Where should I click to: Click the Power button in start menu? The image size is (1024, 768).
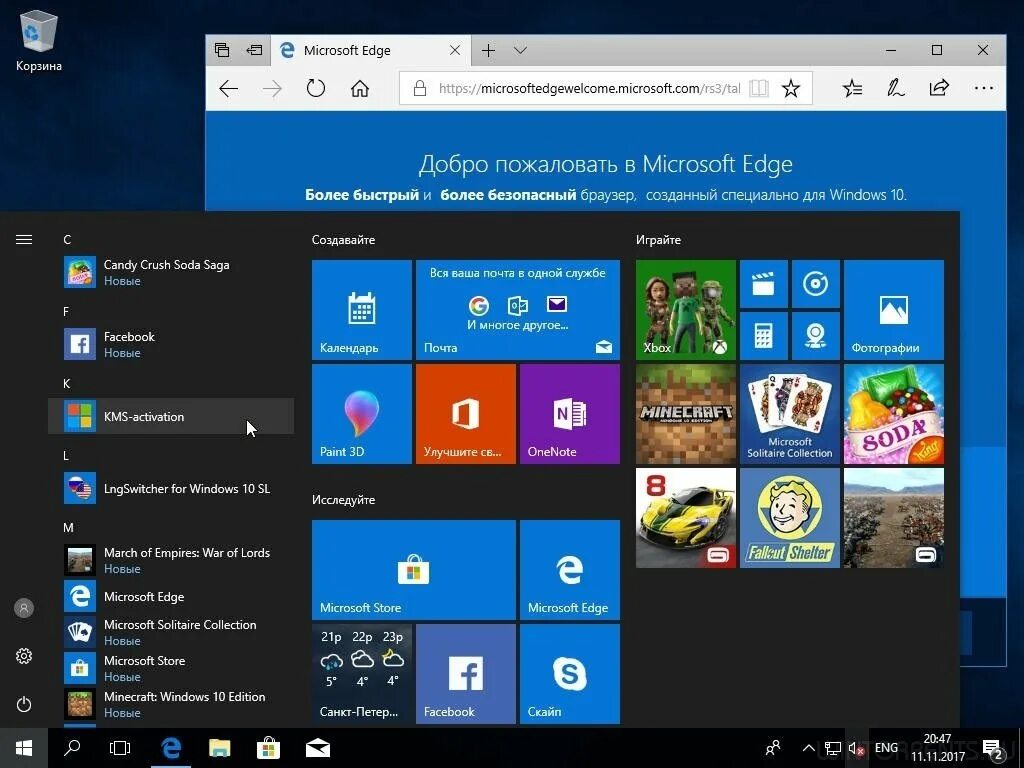(24, 704)
